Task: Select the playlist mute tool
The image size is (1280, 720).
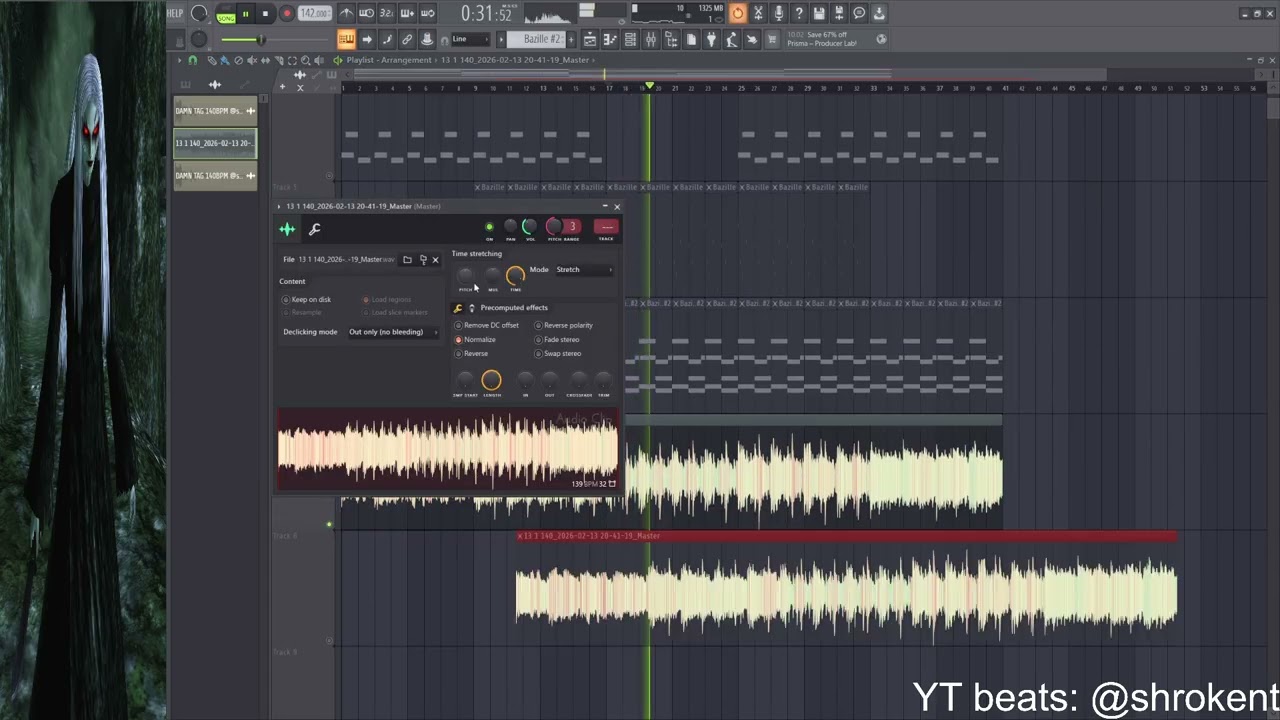Action: (x=251, y=60)
